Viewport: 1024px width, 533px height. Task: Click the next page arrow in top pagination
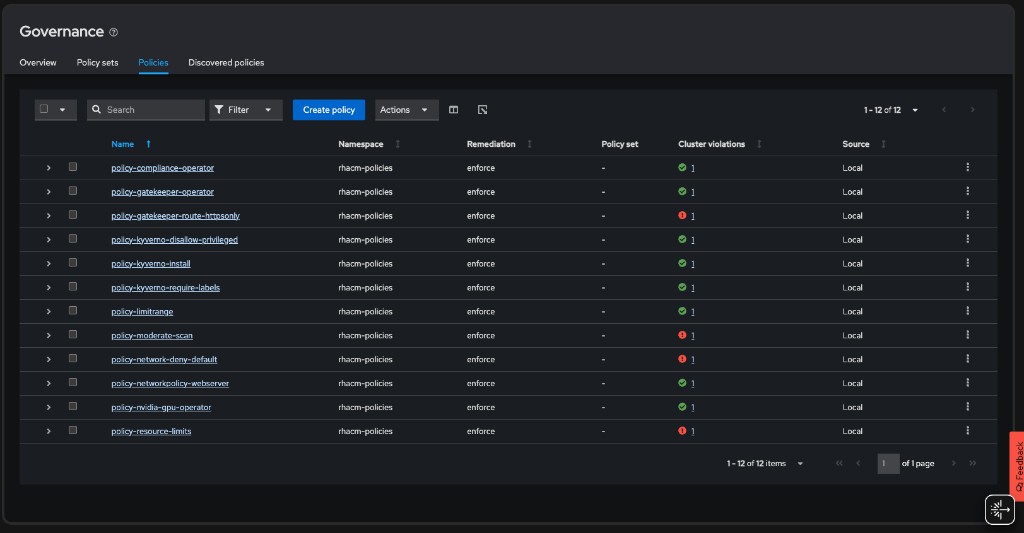pos(972,110)
